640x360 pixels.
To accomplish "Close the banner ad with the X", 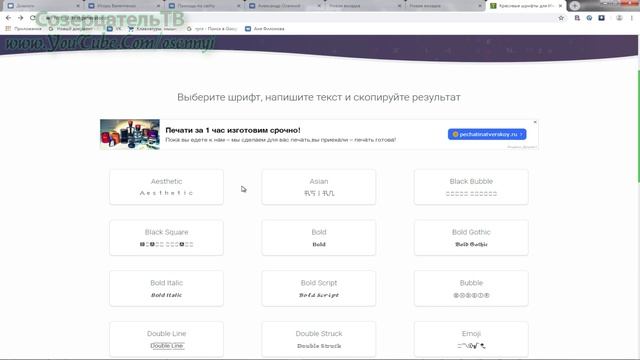I will (x=535, y=122).
